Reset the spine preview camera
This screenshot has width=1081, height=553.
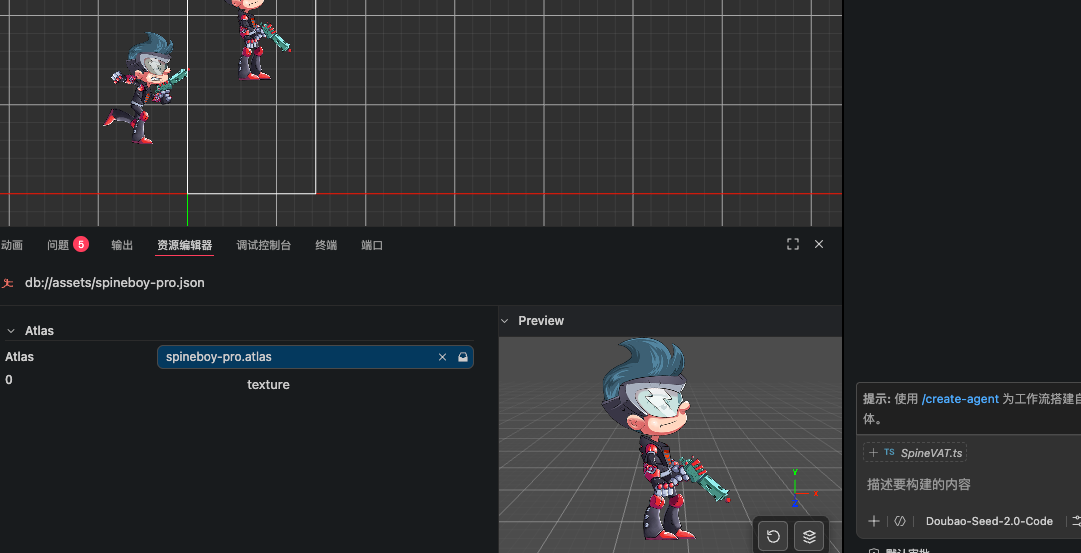pyautogui.click(x=773, y=536)
